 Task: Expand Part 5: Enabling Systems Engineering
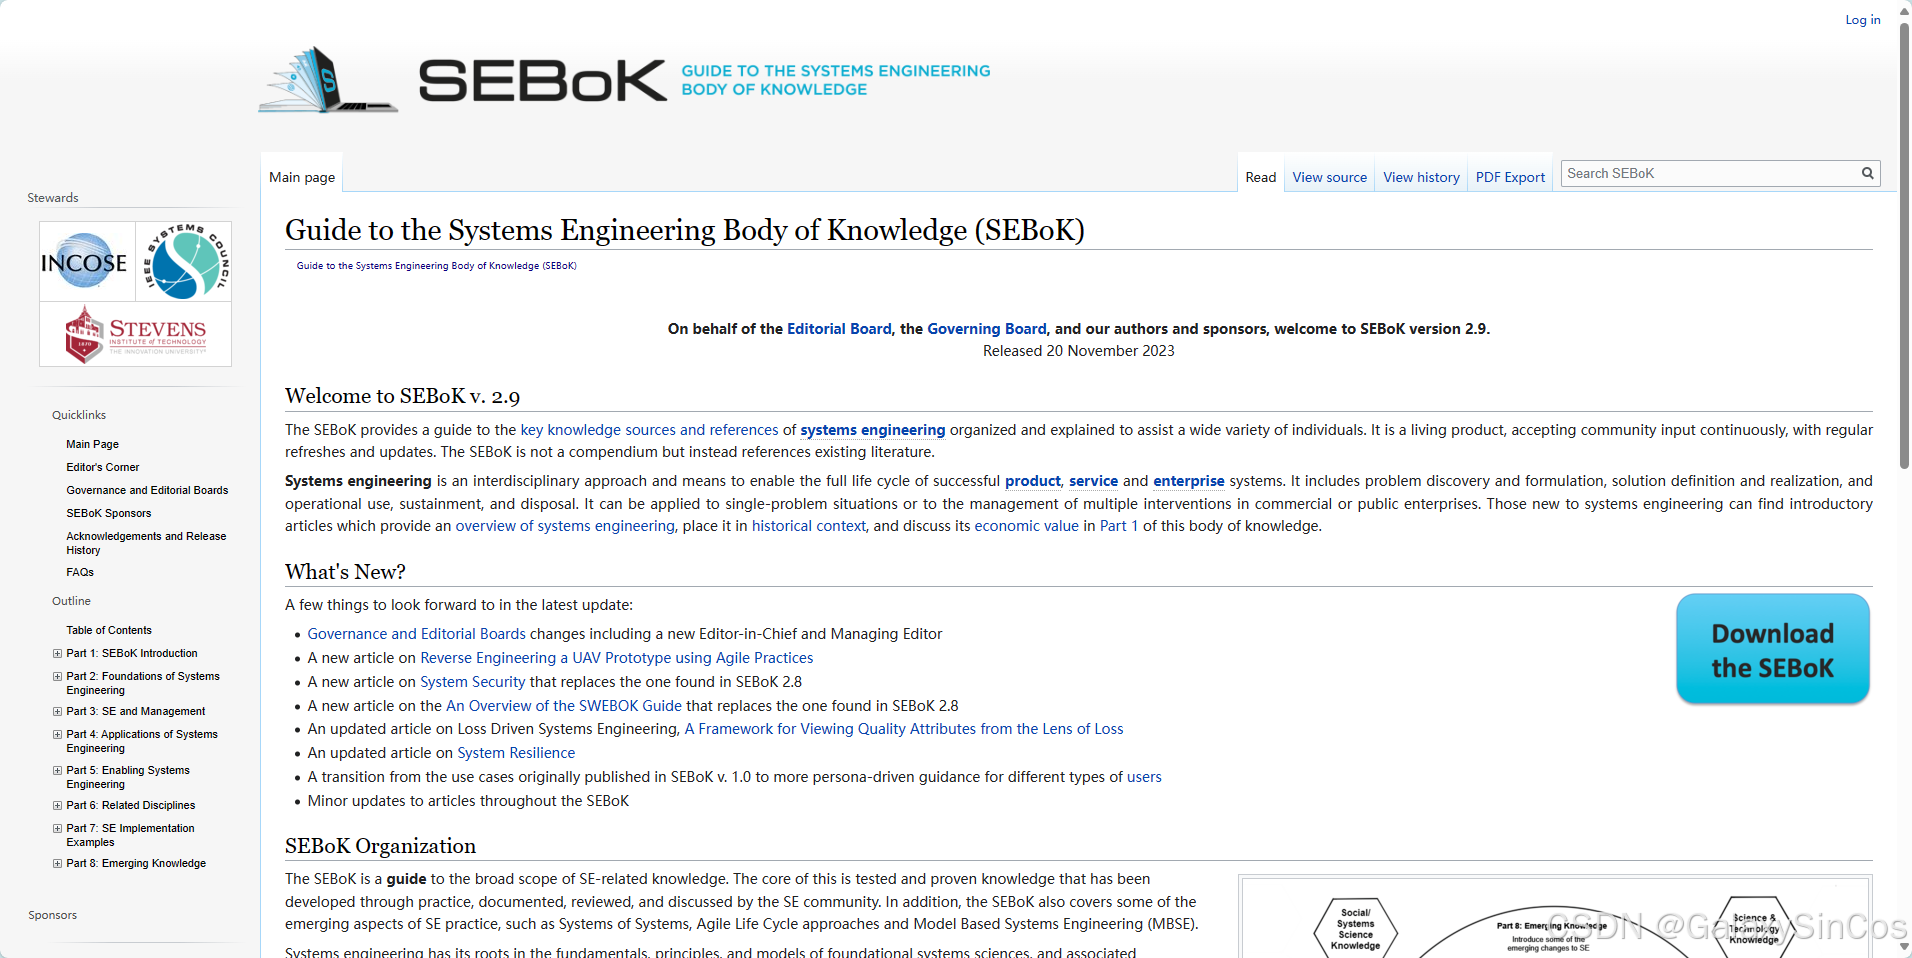[57, 771]
